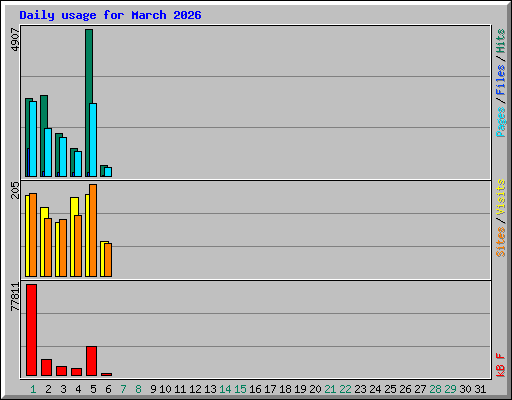
Task: Select the orange sites bar for day 4
Action: 78,246
